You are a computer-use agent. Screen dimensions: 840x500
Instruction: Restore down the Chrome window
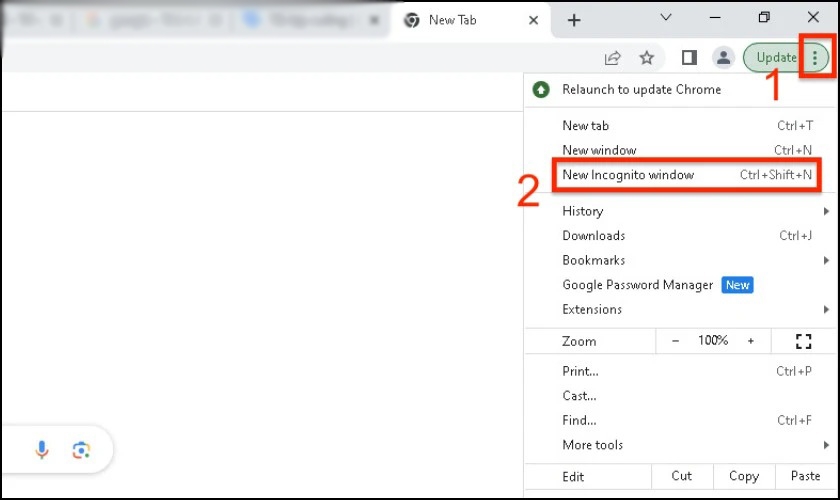click(x=764, y=17)
